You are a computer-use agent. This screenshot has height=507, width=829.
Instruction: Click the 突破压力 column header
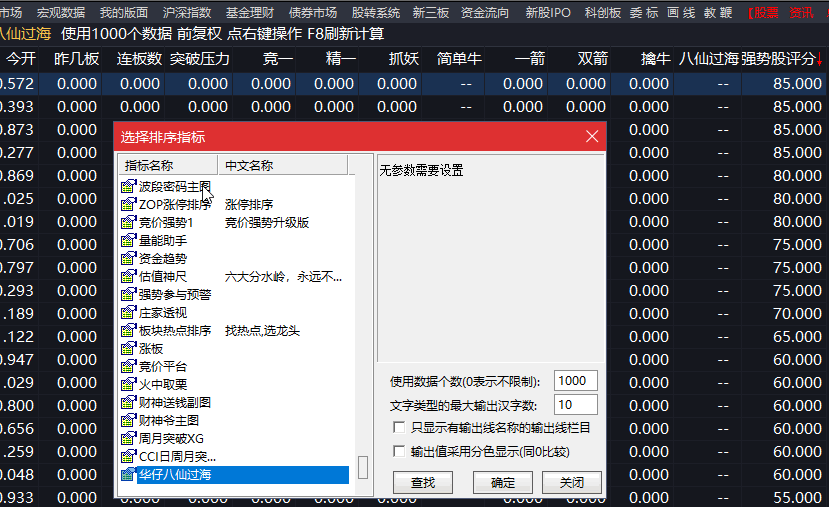pos(199,58)
